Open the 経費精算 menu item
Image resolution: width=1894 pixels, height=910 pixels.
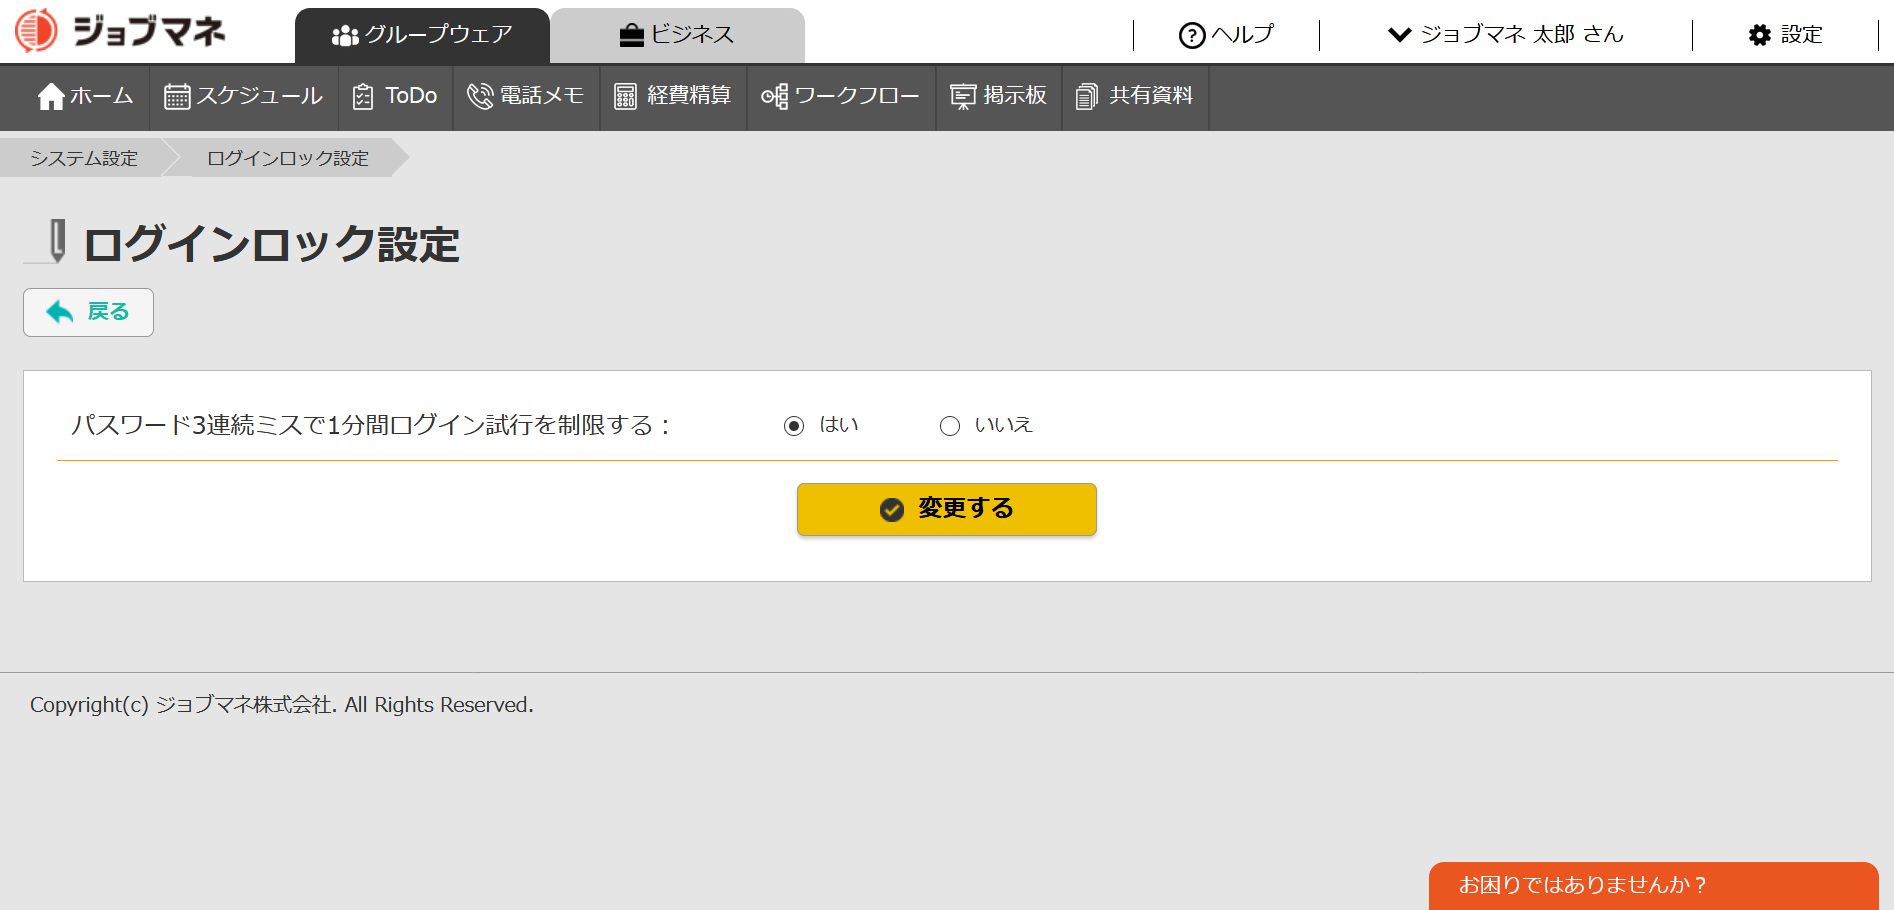(673, 97)
